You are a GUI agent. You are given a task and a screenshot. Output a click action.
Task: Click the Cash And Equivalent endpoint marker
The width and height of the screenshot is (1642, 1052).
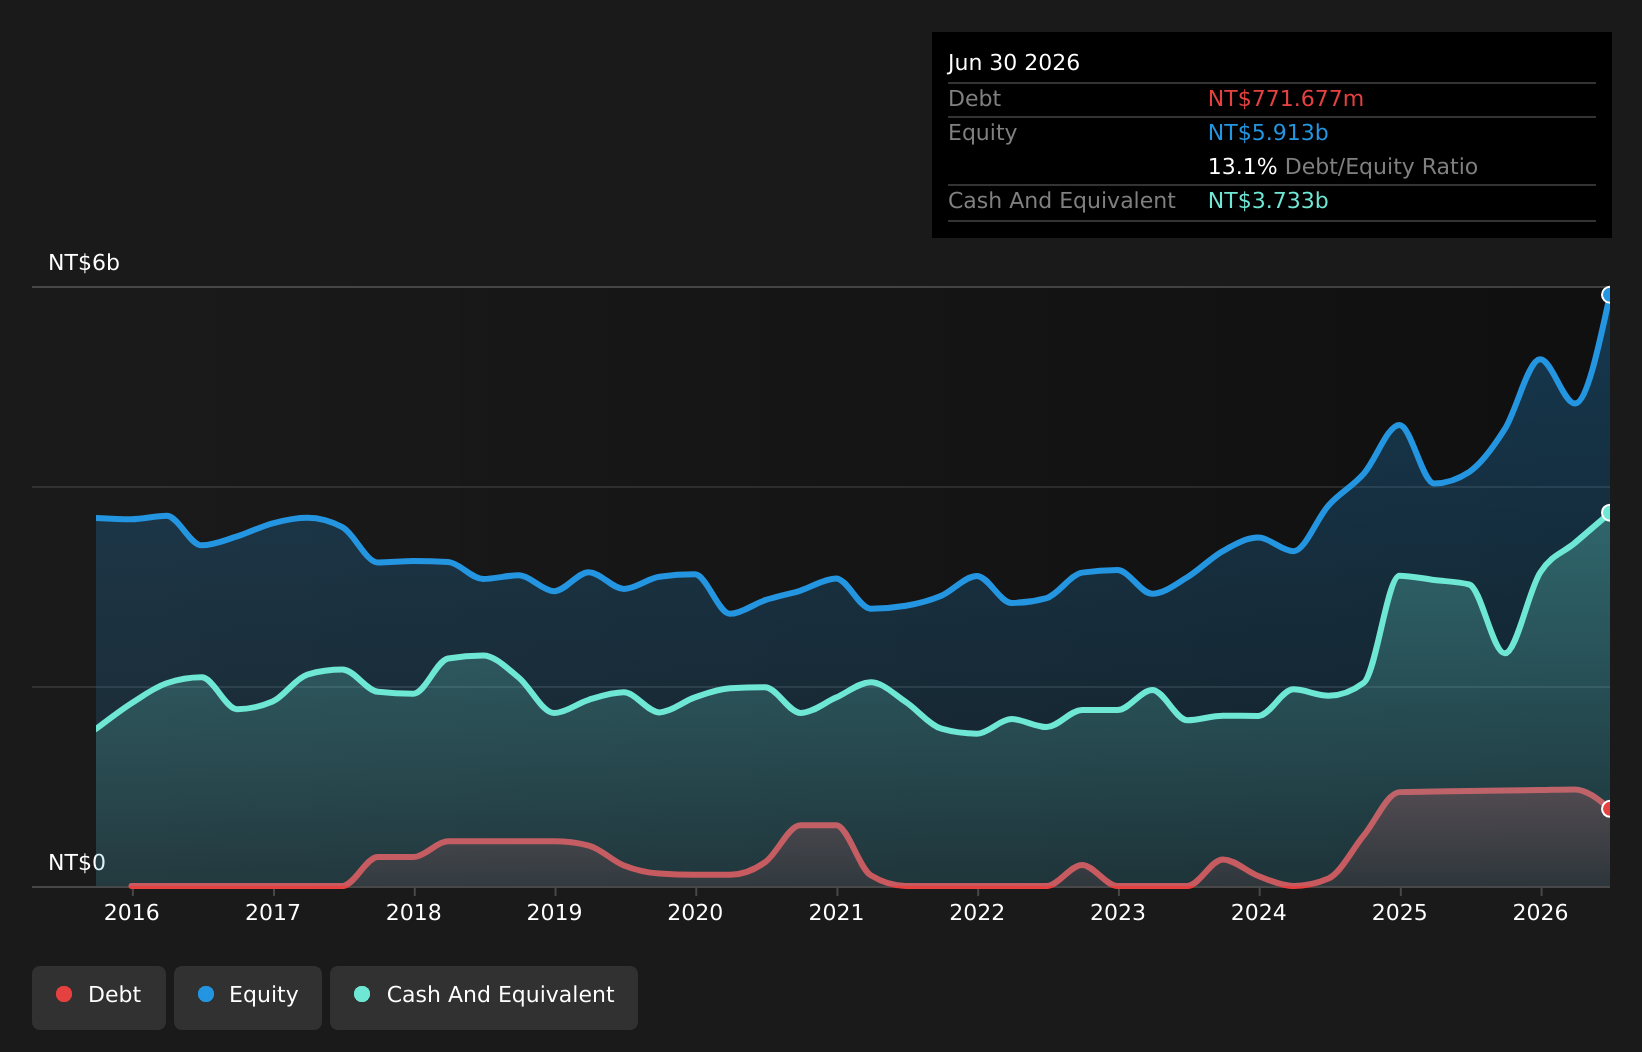pos(1609,513)
